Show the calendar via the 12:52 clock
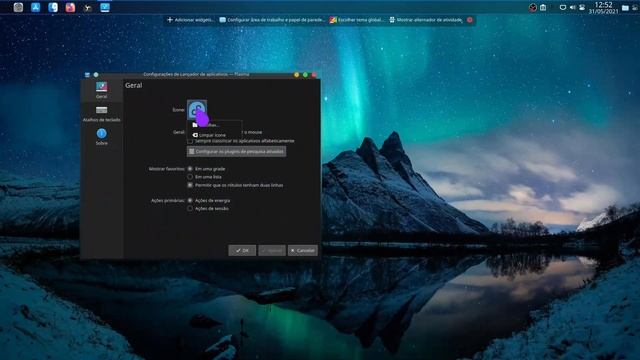This screenshot has height=360, width=640. point(603,7)
